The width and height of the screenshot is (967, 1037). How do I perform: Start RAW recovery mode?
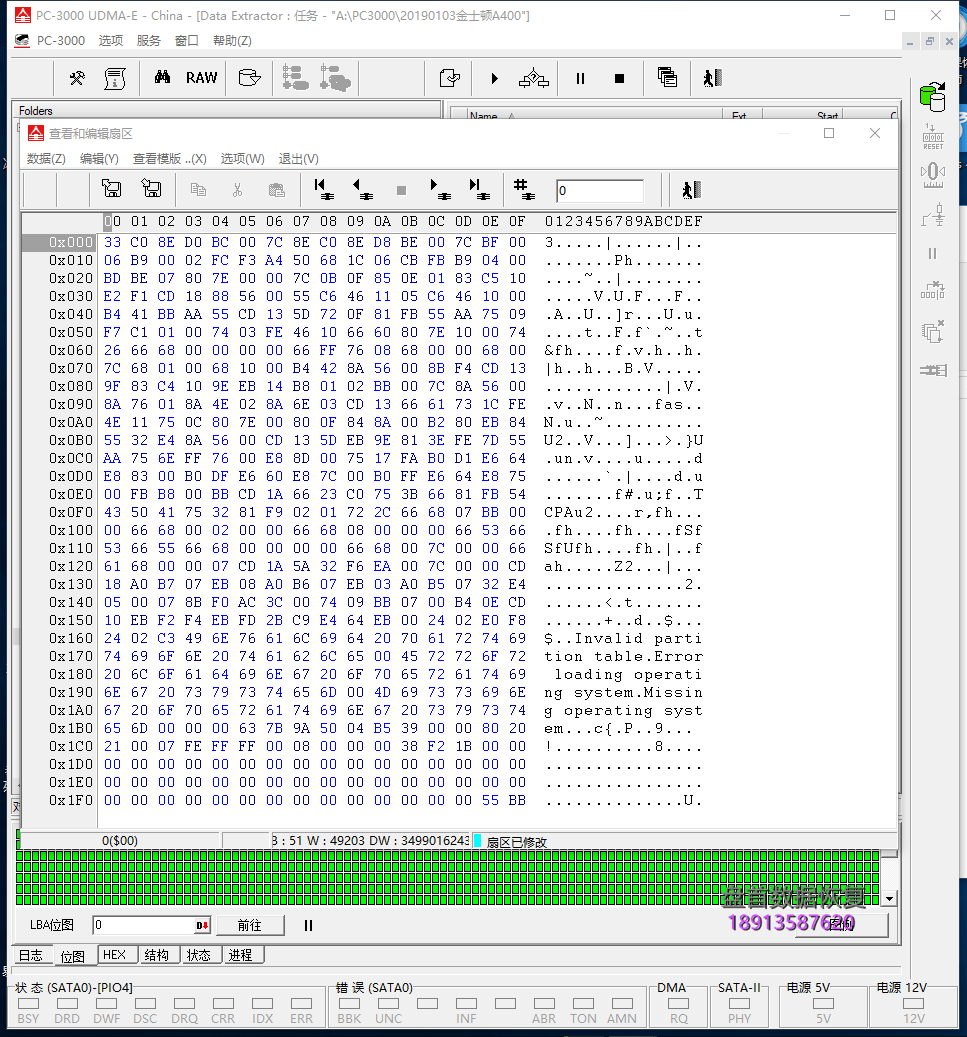pos(201,78)
